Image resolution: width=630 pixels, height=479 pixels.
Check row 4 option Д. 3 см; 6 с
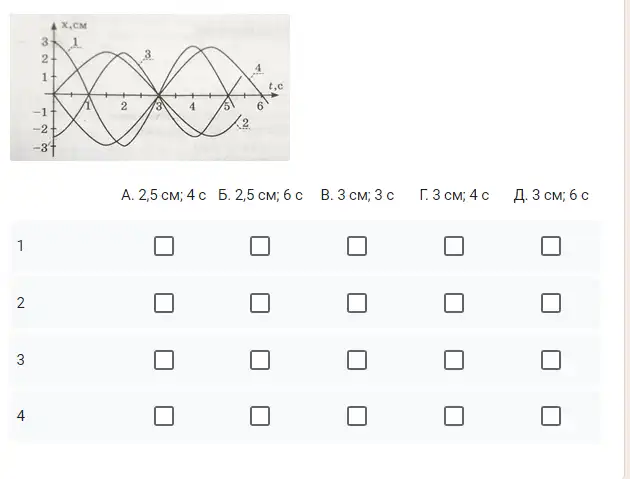point(551,416)
